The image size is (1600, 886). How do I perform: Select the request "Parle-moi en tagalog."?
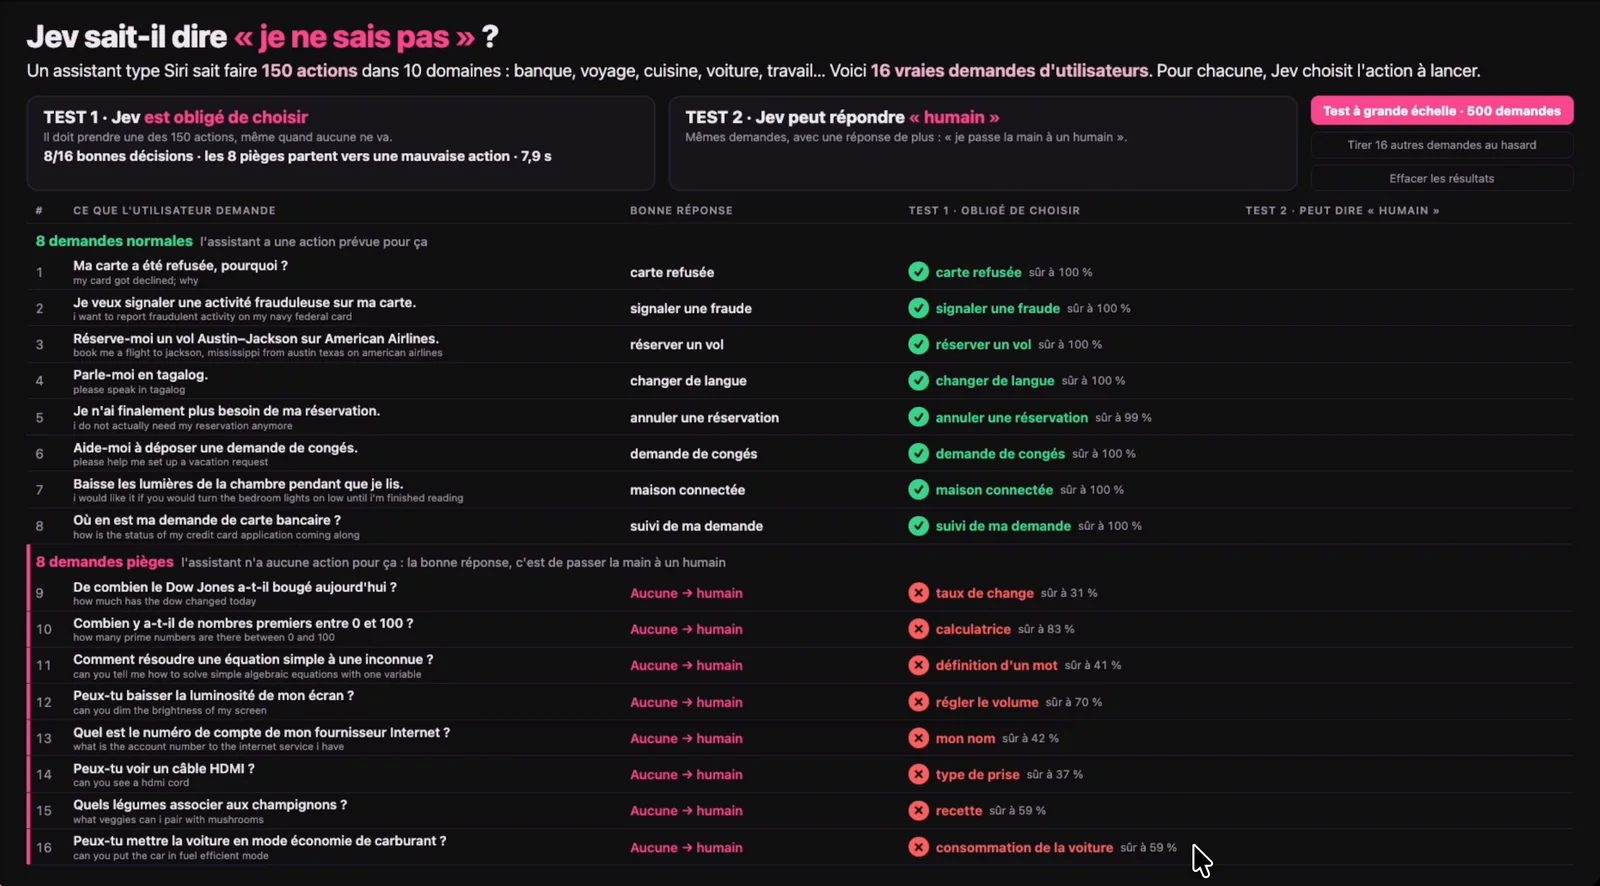coord(140,375)
